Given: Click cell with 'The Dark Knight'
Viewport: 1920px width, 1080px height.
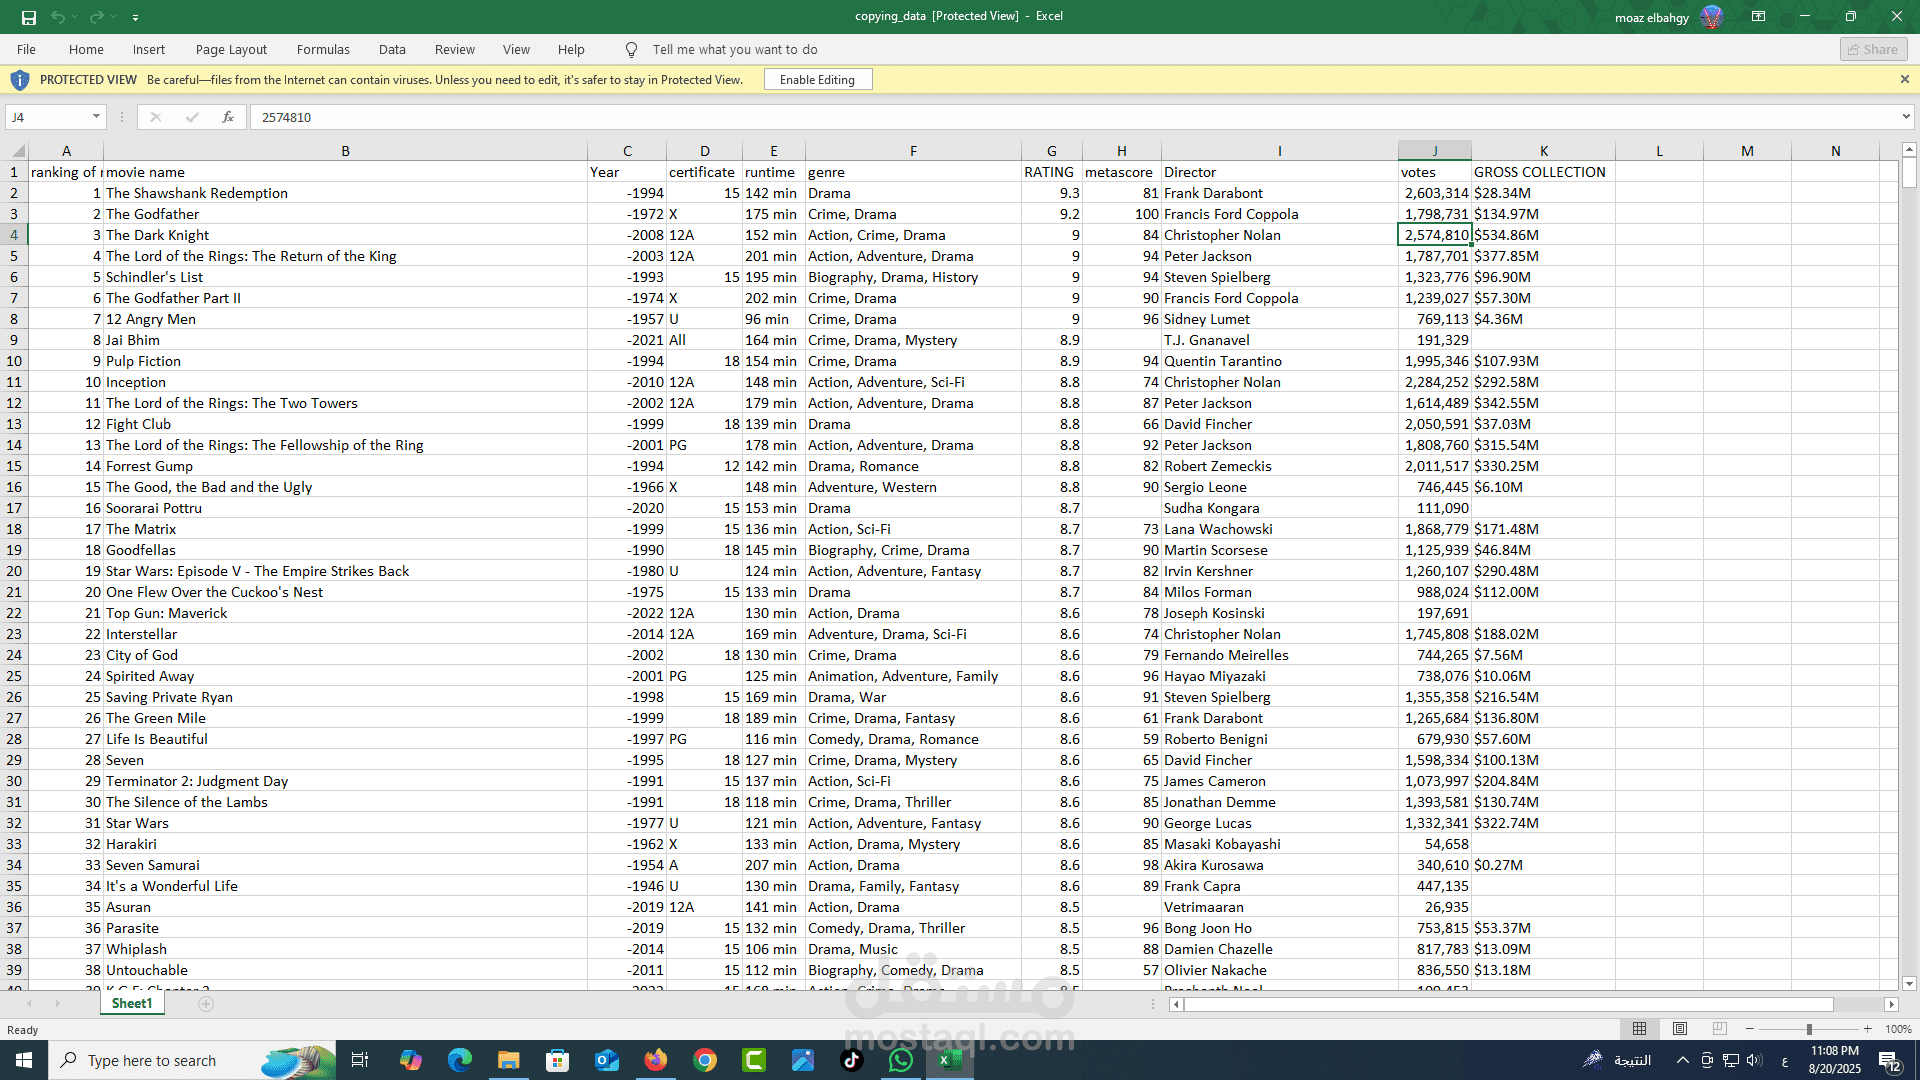Looking at the screenshot, I should [345, 235].
